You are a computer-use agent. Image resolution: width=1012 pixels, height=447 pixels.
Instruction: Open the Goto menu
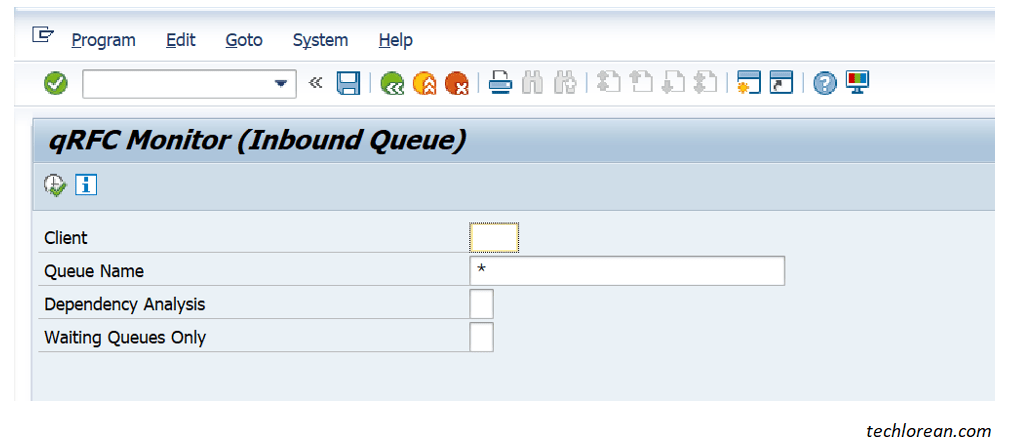point(244,41)
